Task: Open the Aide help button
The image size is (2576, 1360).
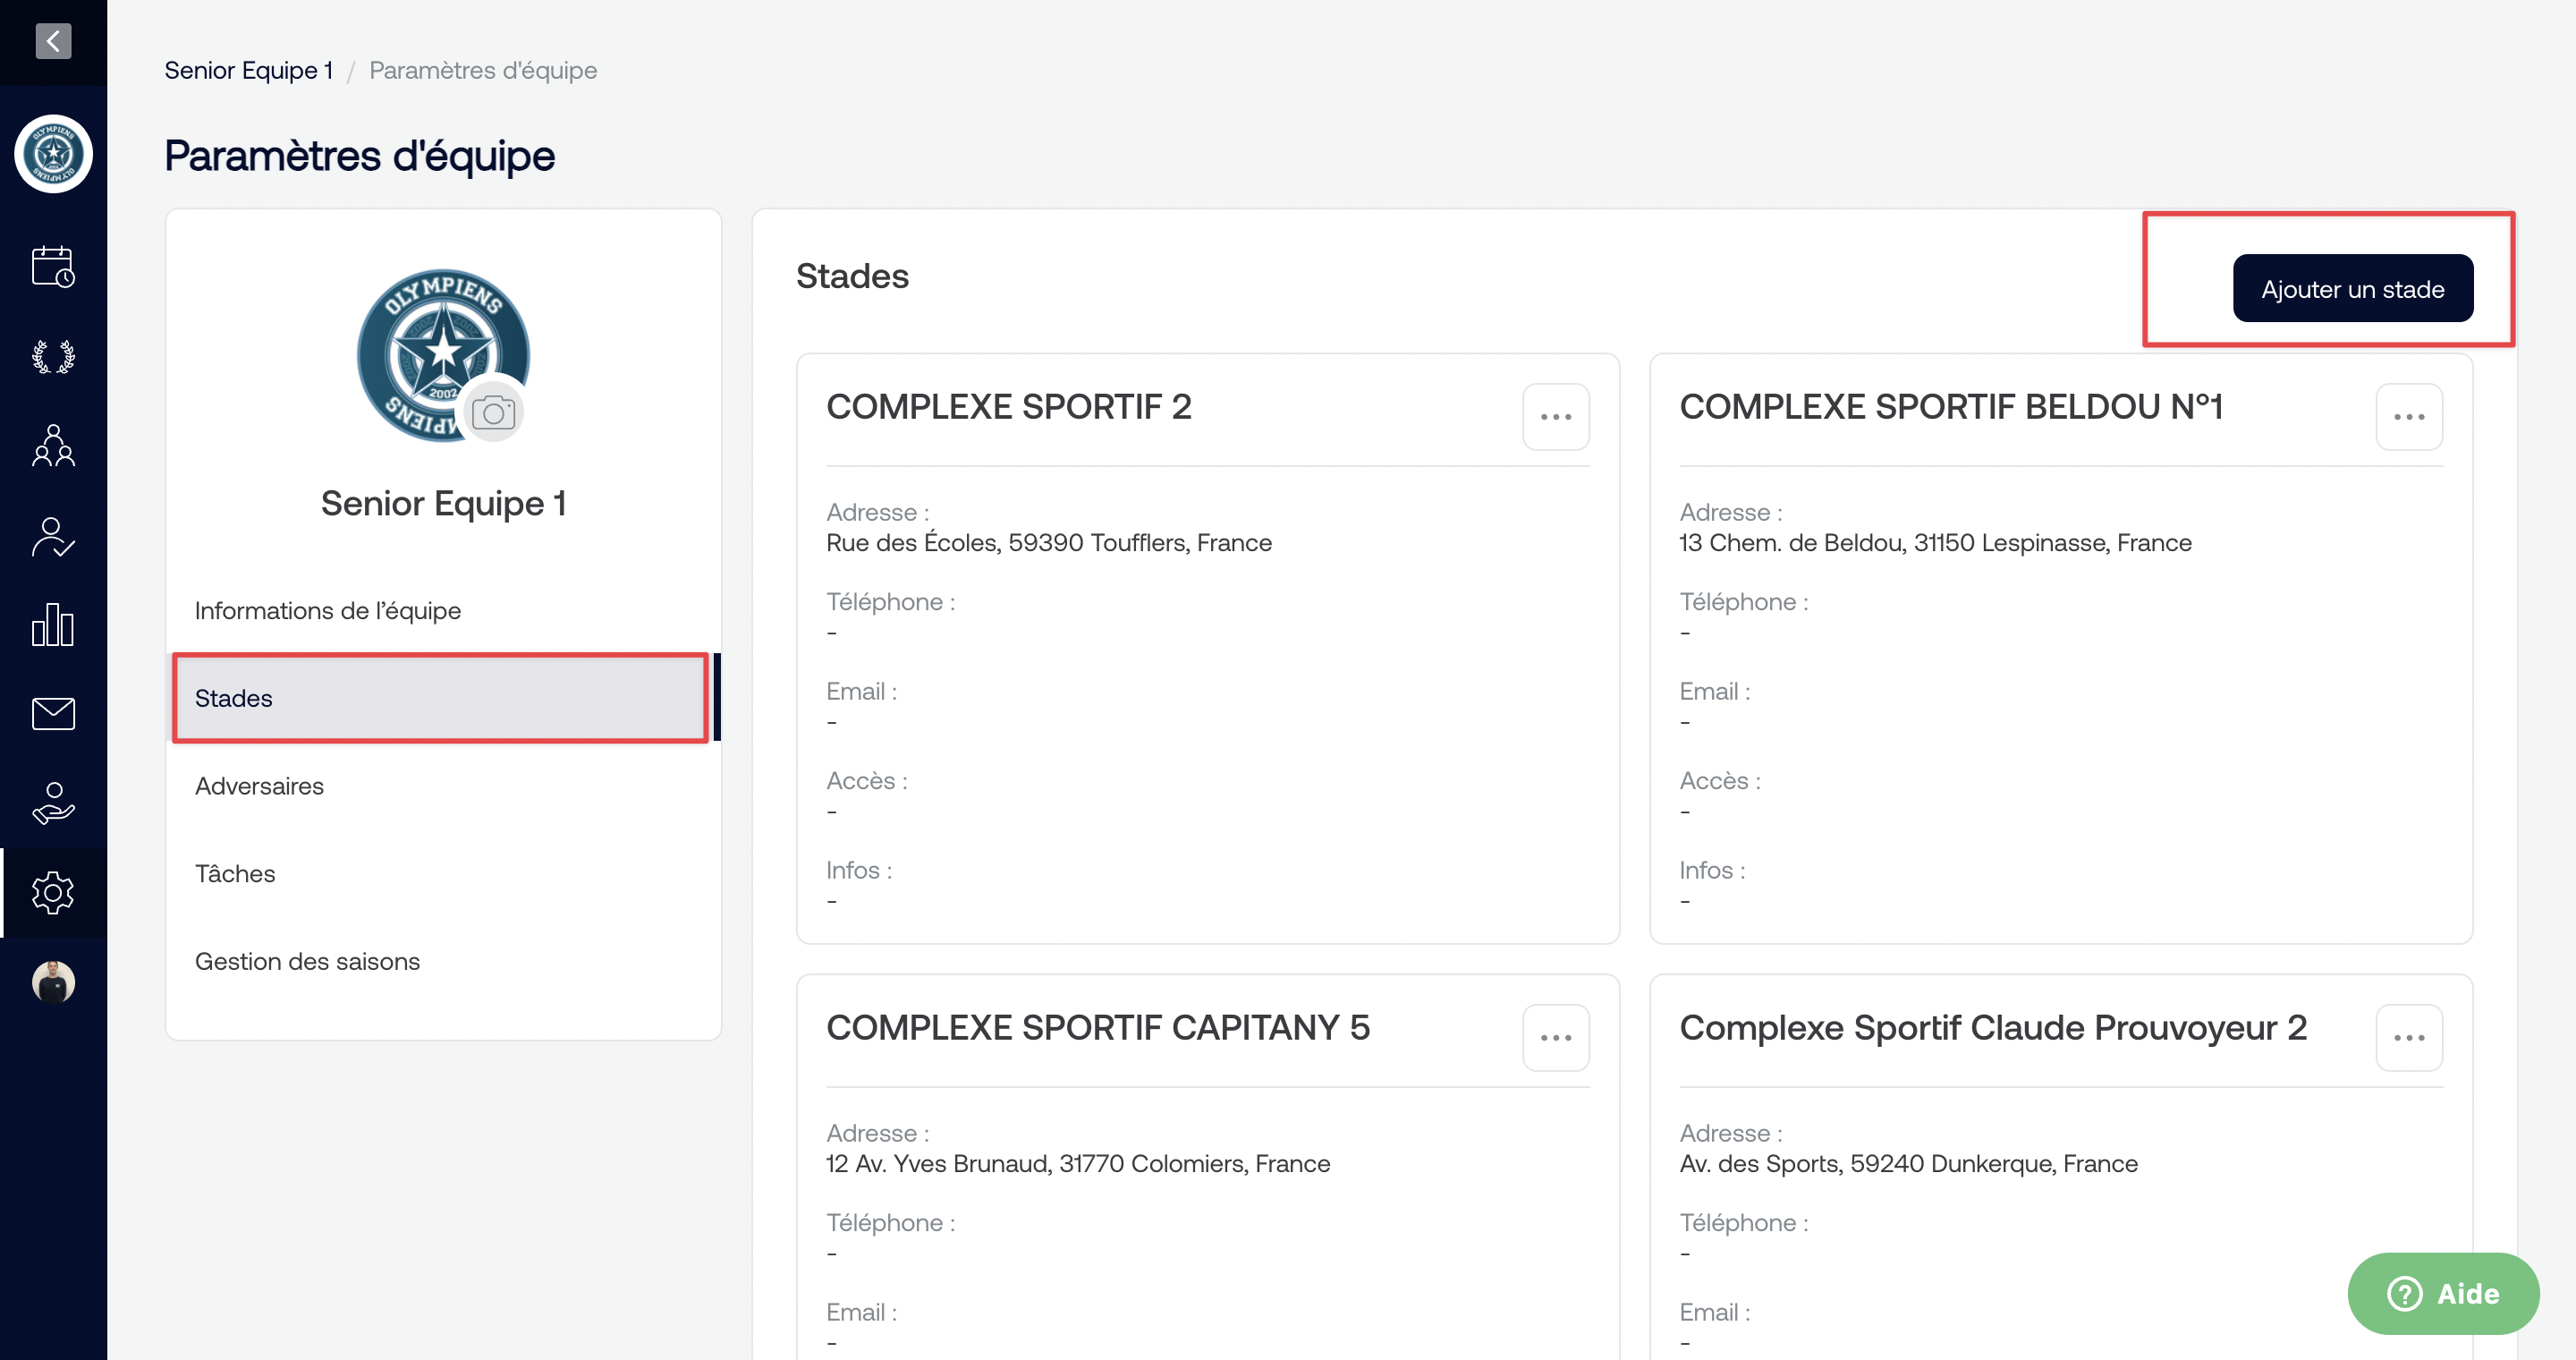Action: [2442, 1294]
